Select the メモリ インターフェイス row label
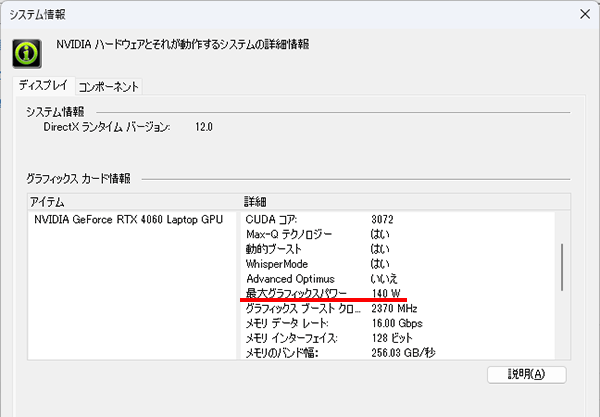The image size is (600, 417). click(292, 338)
